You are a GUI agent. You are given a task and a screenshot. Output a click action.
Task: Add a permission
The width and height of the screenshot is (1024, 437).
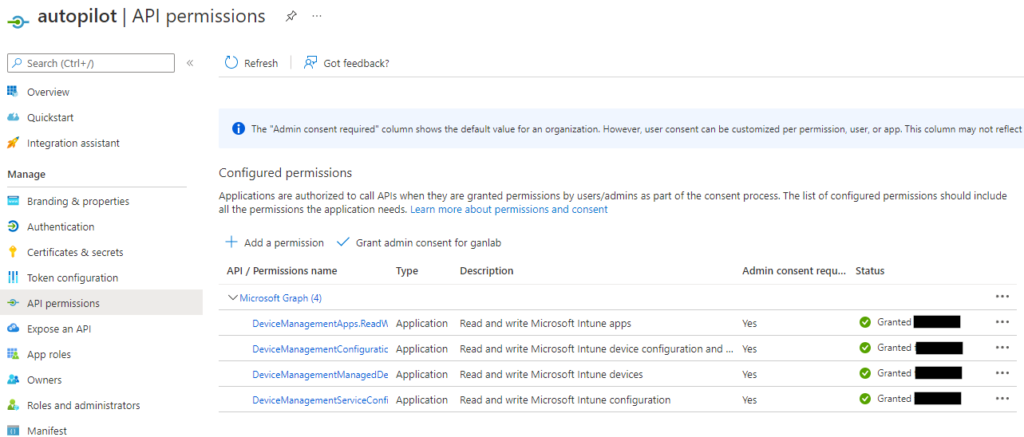point(275,242)
